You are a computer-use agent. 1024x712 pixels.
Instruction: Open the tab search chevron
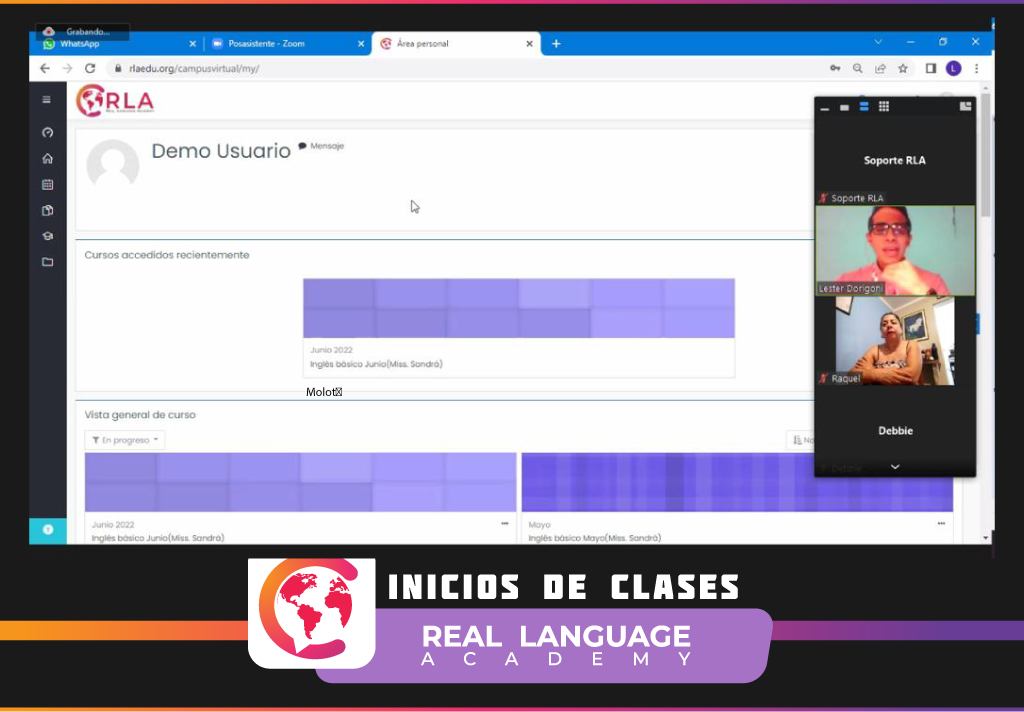pos(878,42)
